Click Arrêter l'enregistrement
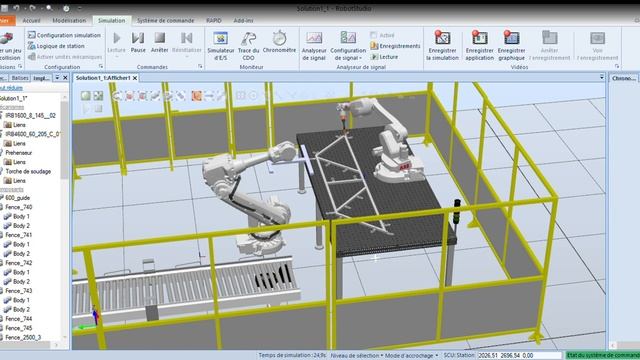 pyautogui.click(x=549, y=46)
